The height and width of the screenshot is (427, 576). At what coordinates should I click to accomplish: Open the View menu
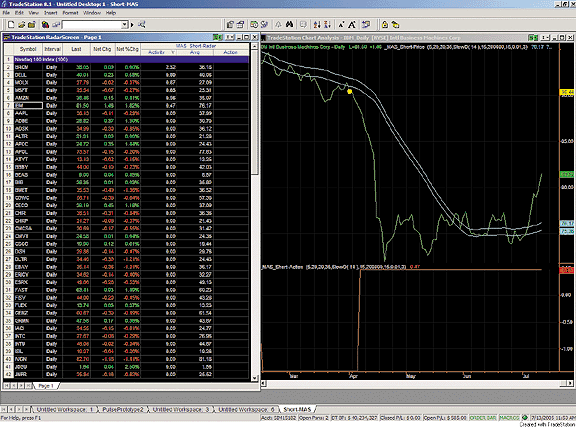(33, 13)
